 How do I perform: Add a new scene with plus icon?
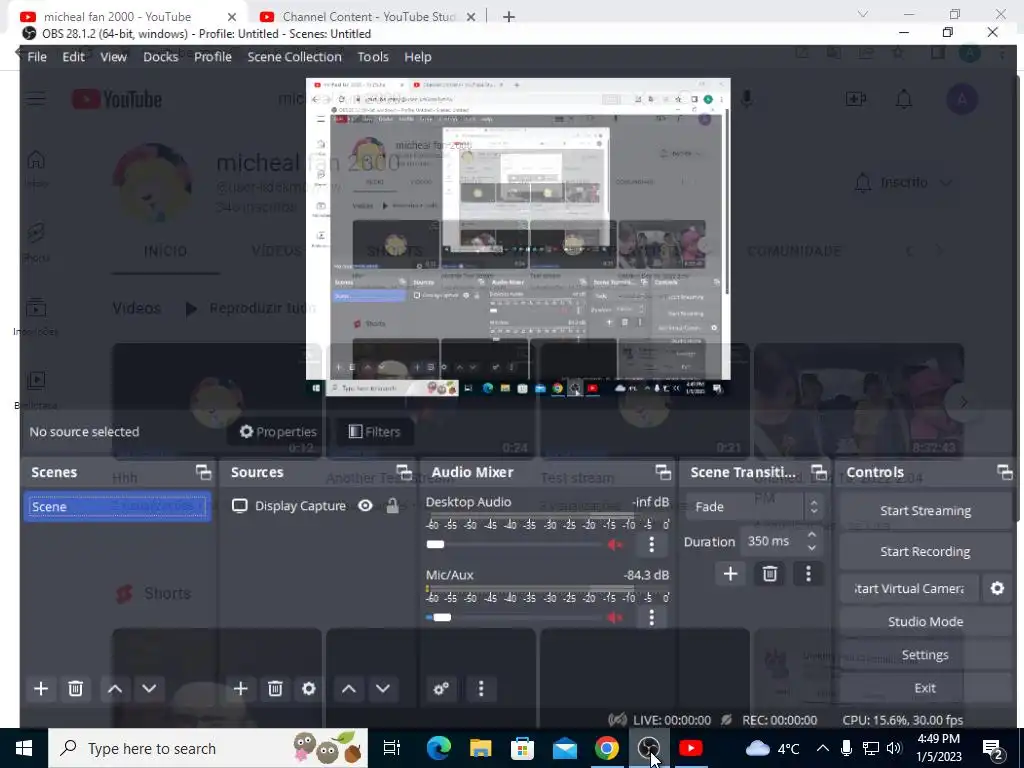pyautogui.click(x=40, y=688)
